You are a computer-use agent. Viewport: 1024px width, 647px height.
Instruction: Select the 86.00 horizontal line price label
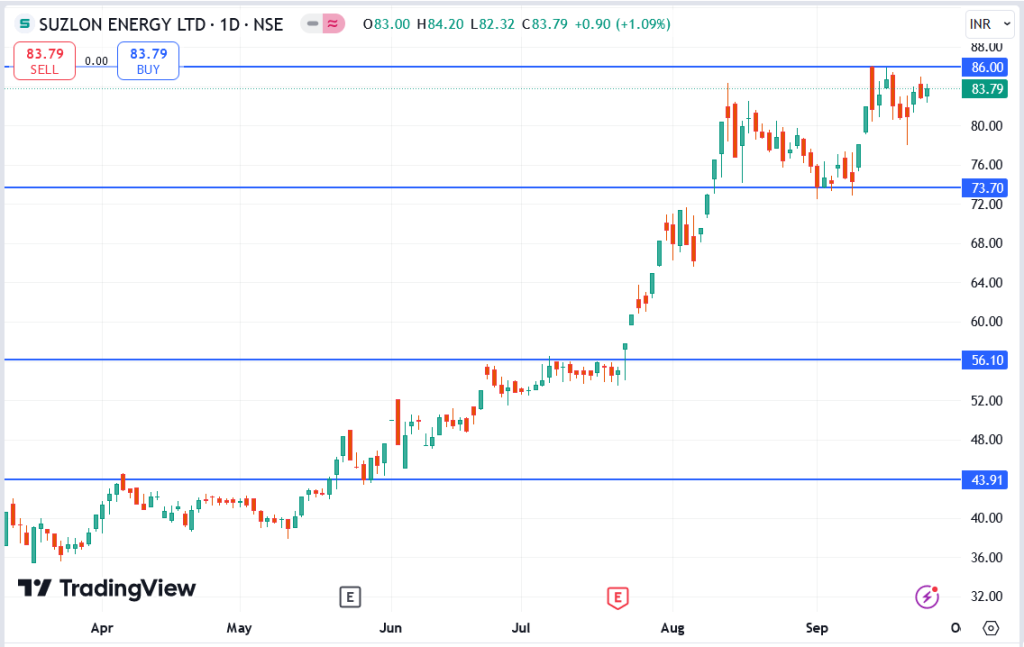pos(985,67)
